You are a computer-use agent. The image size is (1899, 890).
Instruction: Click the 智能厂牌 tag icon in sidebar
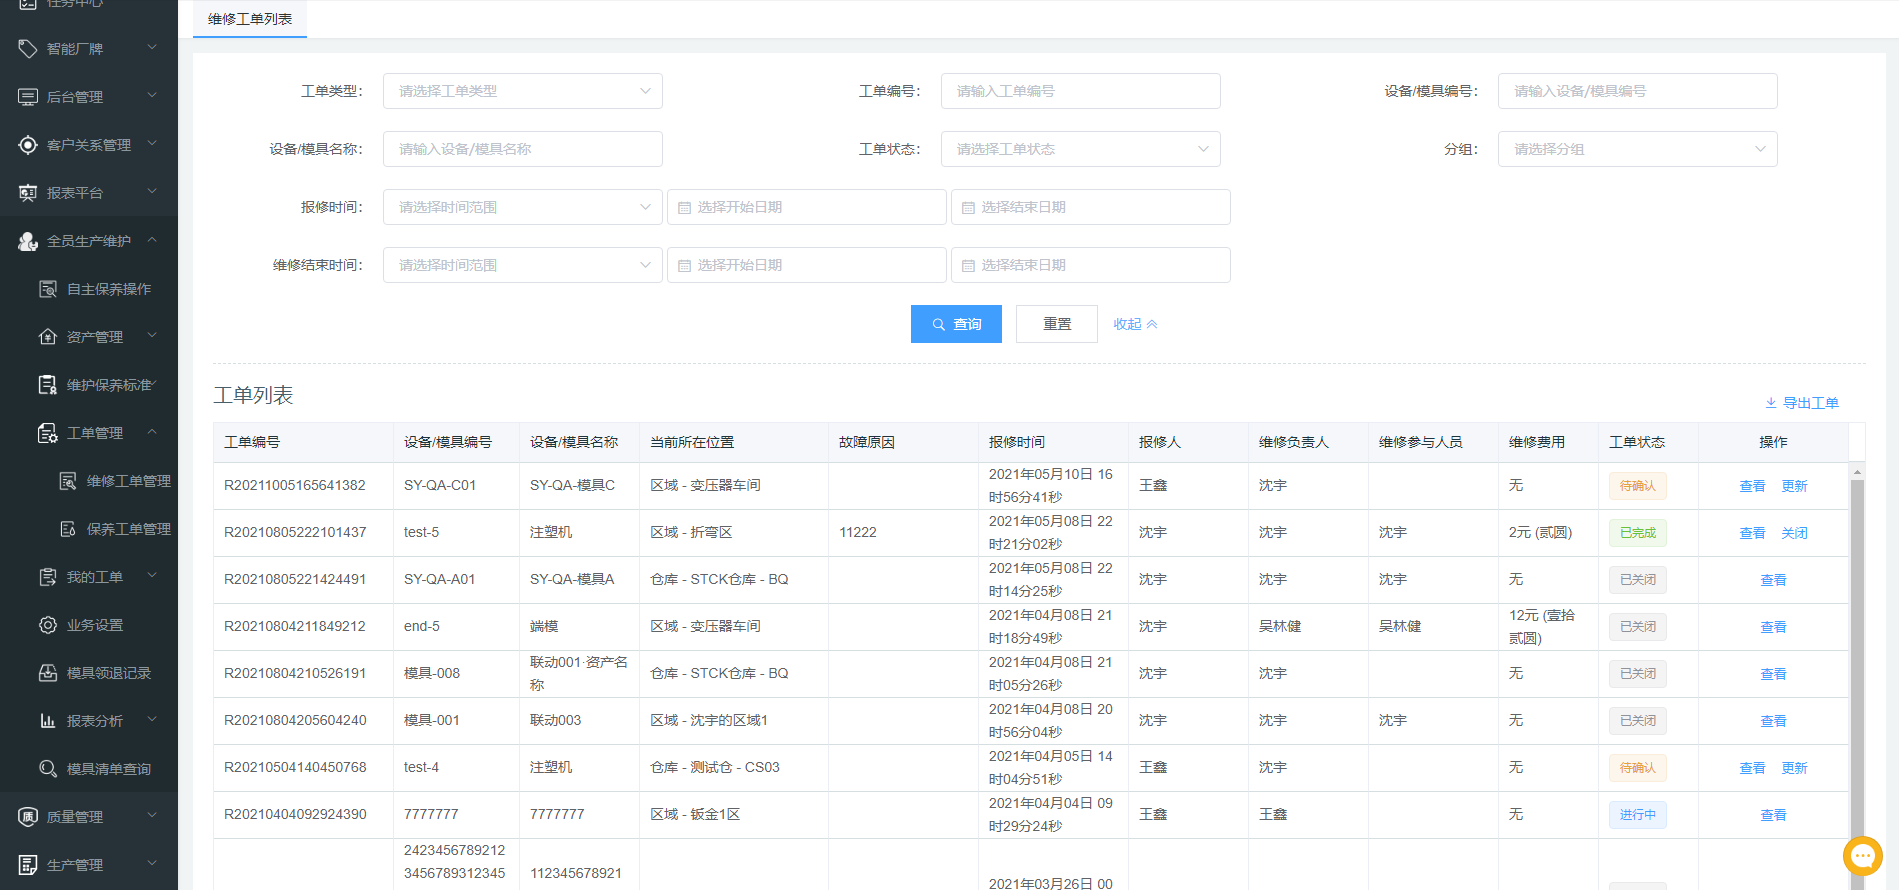pos(28,49)
